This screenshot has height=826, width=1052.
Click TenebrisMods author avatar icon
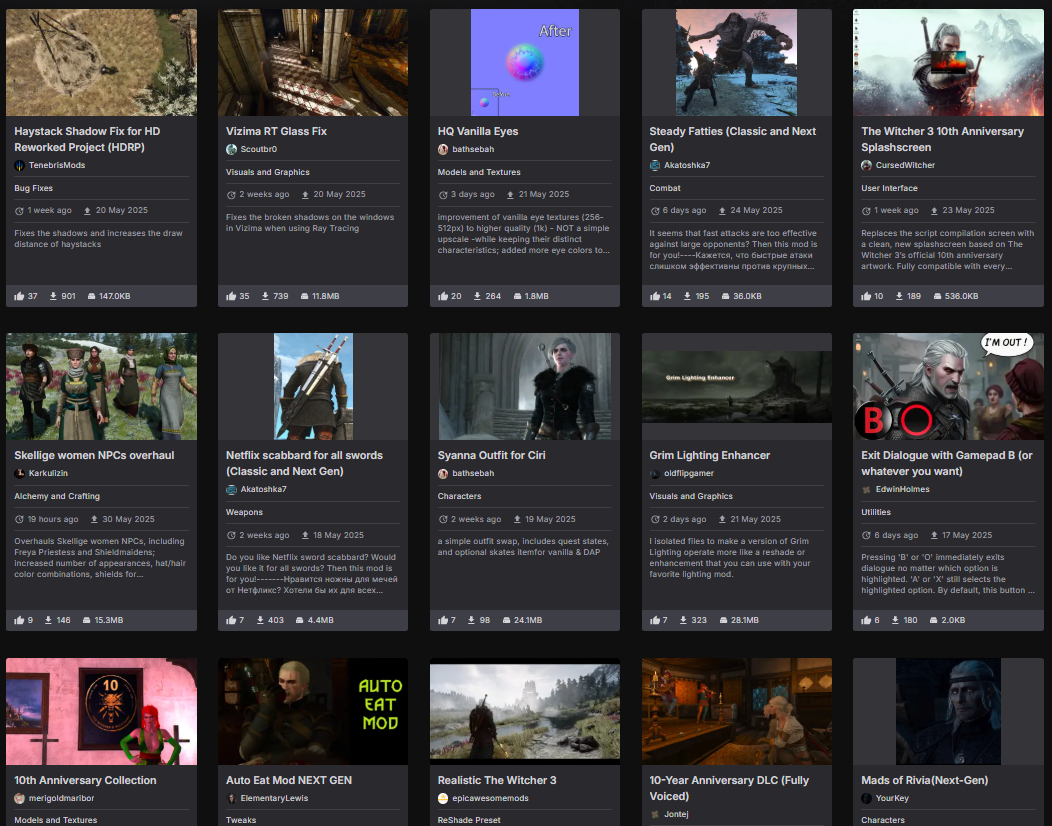19,165
